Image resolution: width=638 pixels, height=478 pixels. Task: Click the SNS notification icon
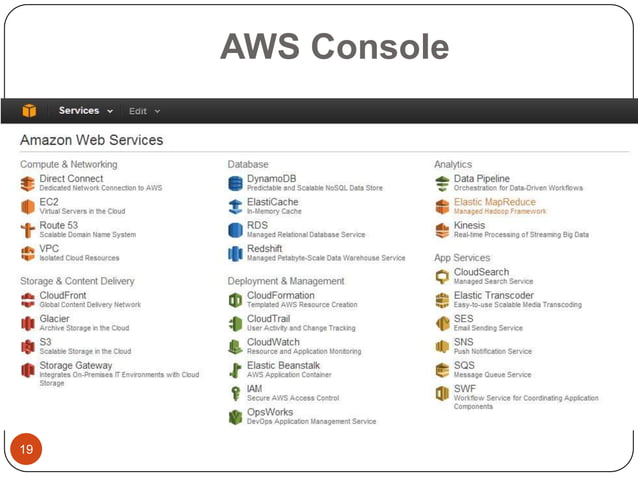(x=442, y=347)
